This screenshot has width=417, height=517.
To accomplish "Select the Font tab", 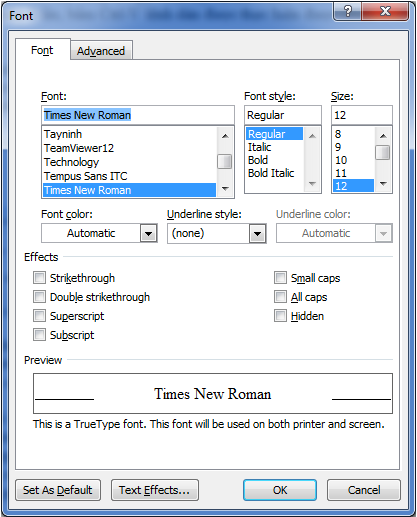I will 42,50.
